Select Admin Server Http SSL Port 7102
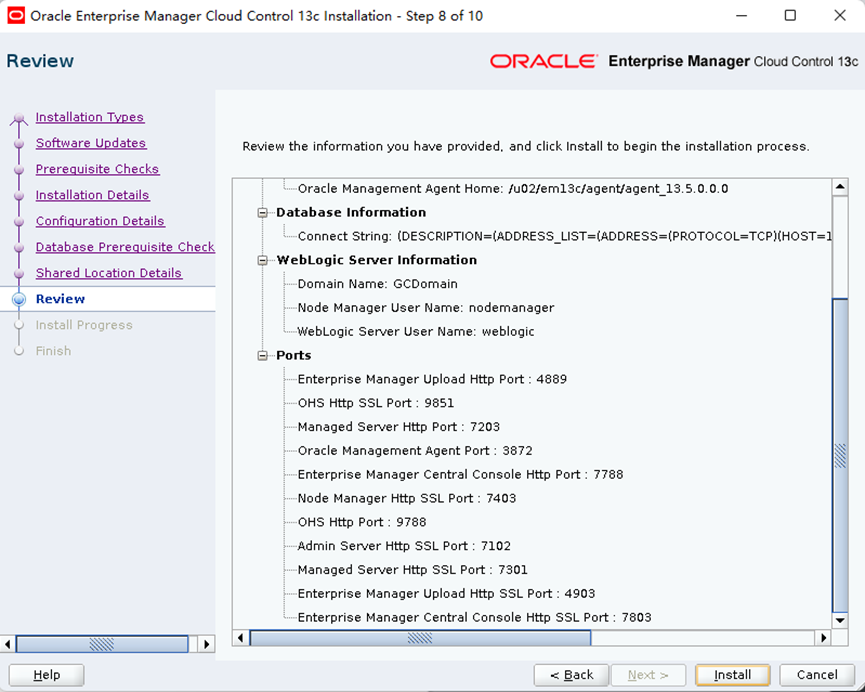Image resolution: width=865 pixels, height=692 pixels. [x=404, y=546]
